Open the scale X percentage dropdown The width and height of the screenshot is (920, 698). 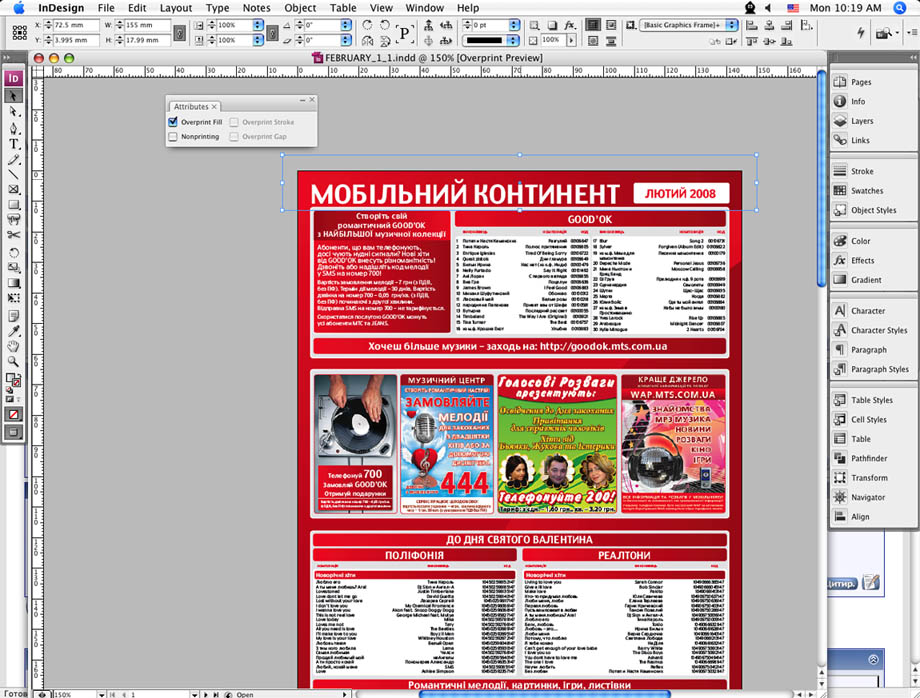(x=258, y=25)
